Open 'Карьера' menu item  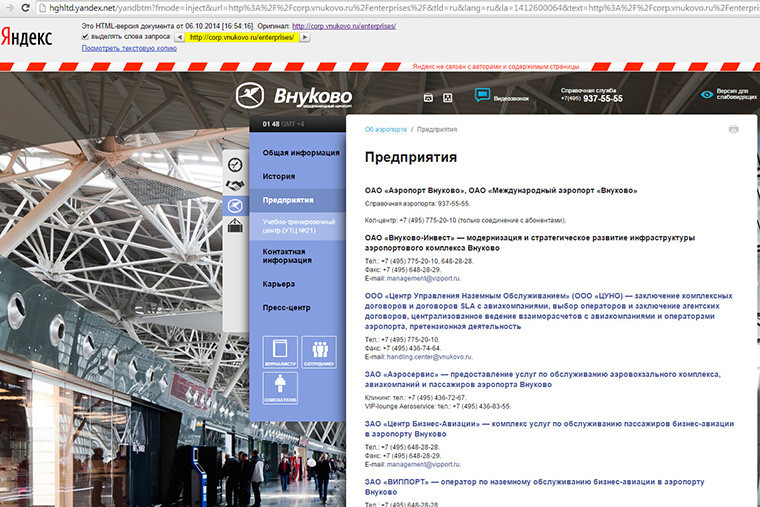pyautogui.click(x=279, y=284)
